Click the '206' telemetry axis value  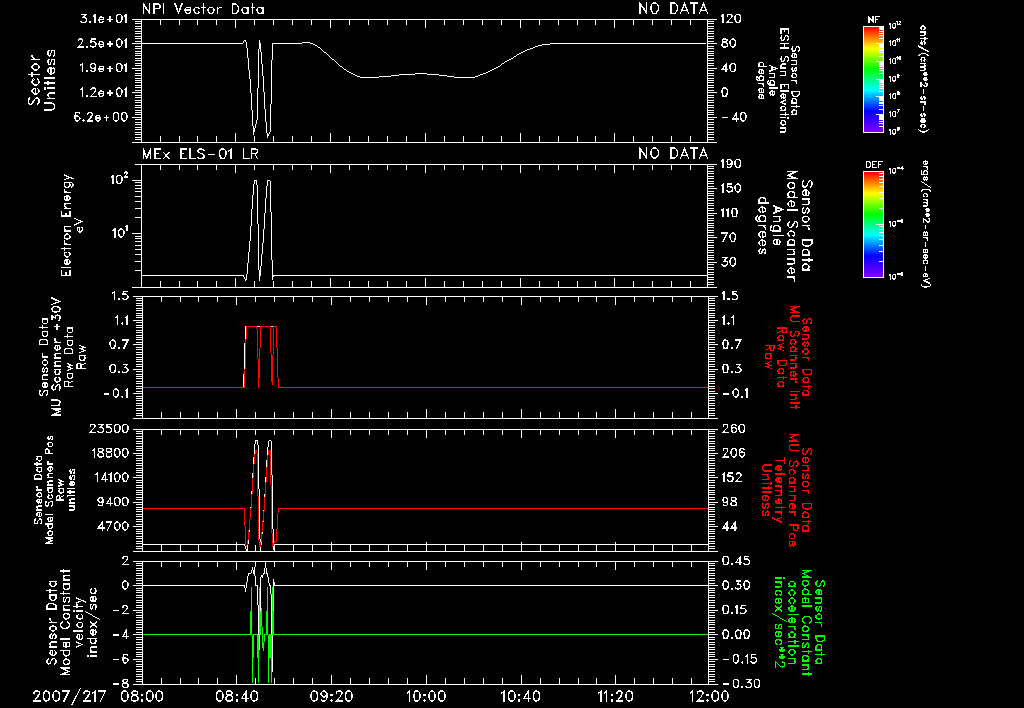click(x=733, y=453)
